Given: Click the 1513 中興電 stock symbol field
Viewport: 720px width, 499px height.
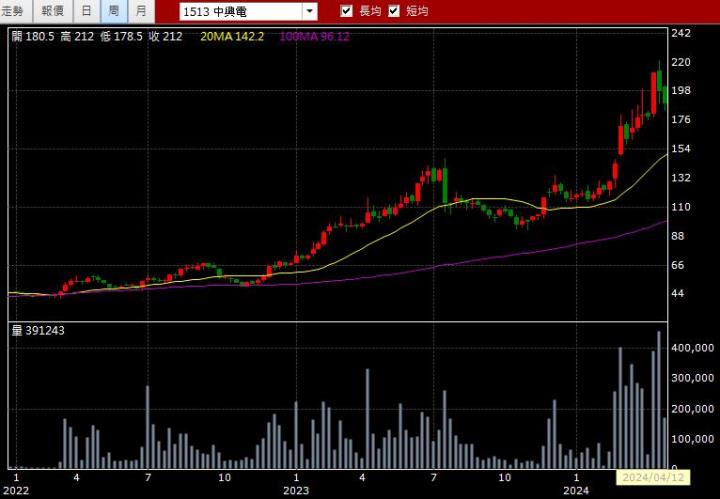Looking at the screenshot, I should point(241,11).
